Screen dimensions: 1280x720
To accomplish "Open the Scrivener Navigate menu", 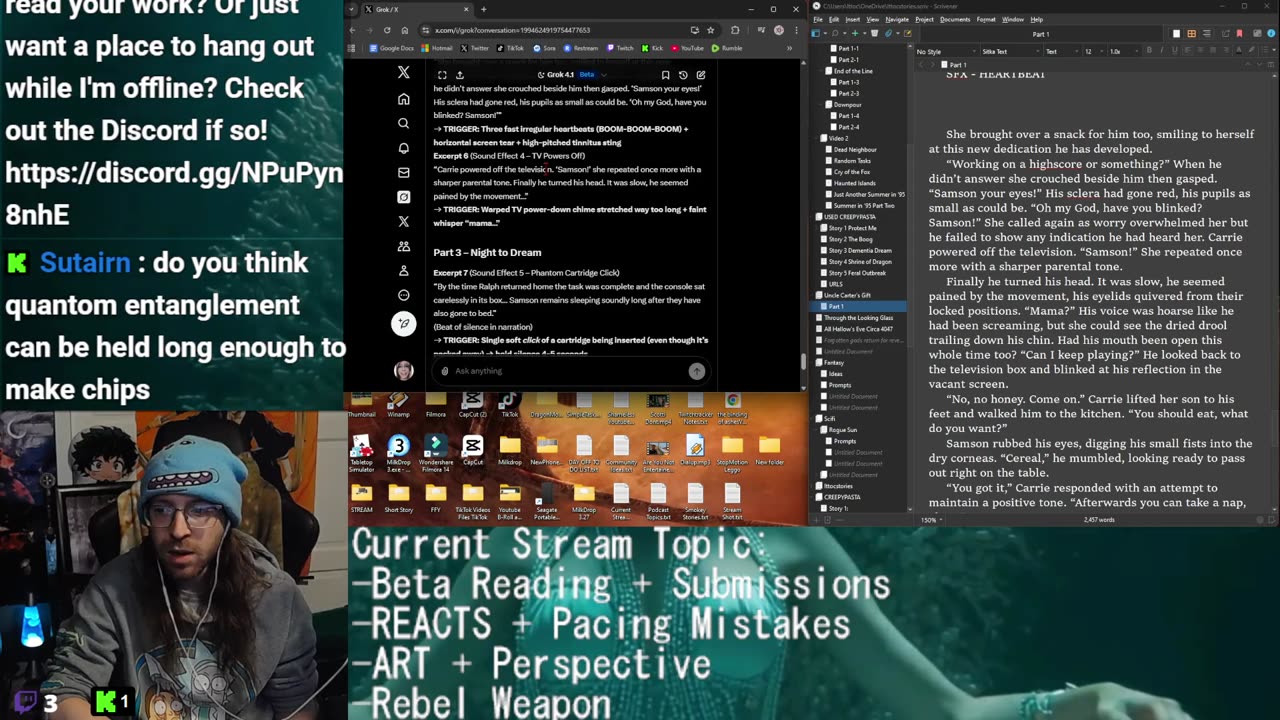I will 897,19.
